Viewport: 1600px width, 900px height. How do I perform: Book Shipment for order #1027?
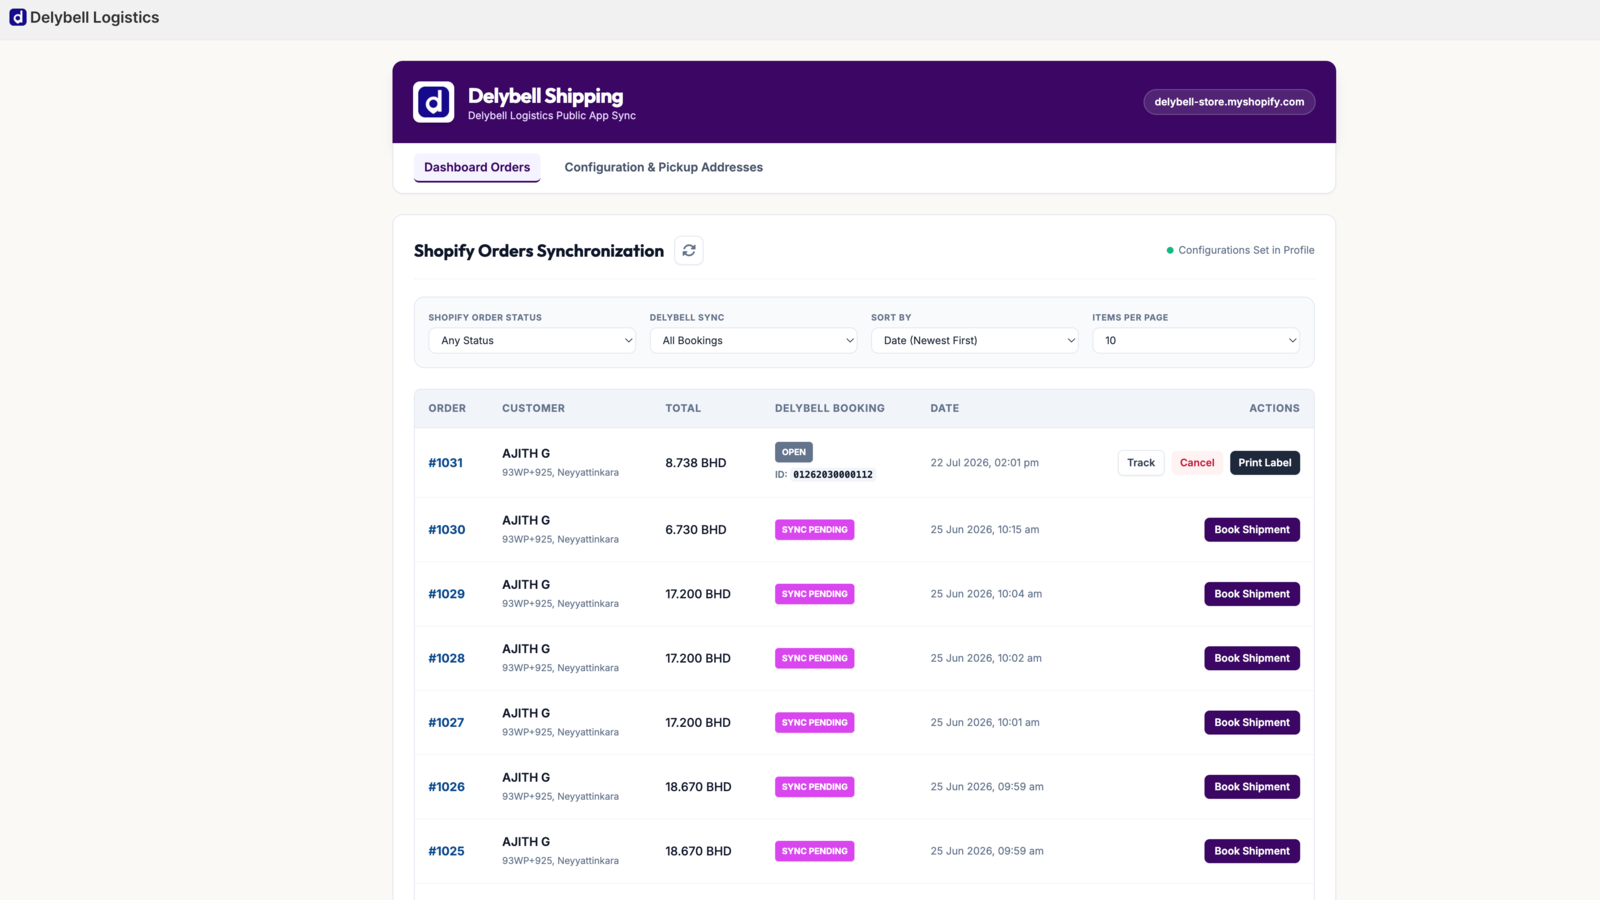pyautogui.click(x=1252, y=723)
